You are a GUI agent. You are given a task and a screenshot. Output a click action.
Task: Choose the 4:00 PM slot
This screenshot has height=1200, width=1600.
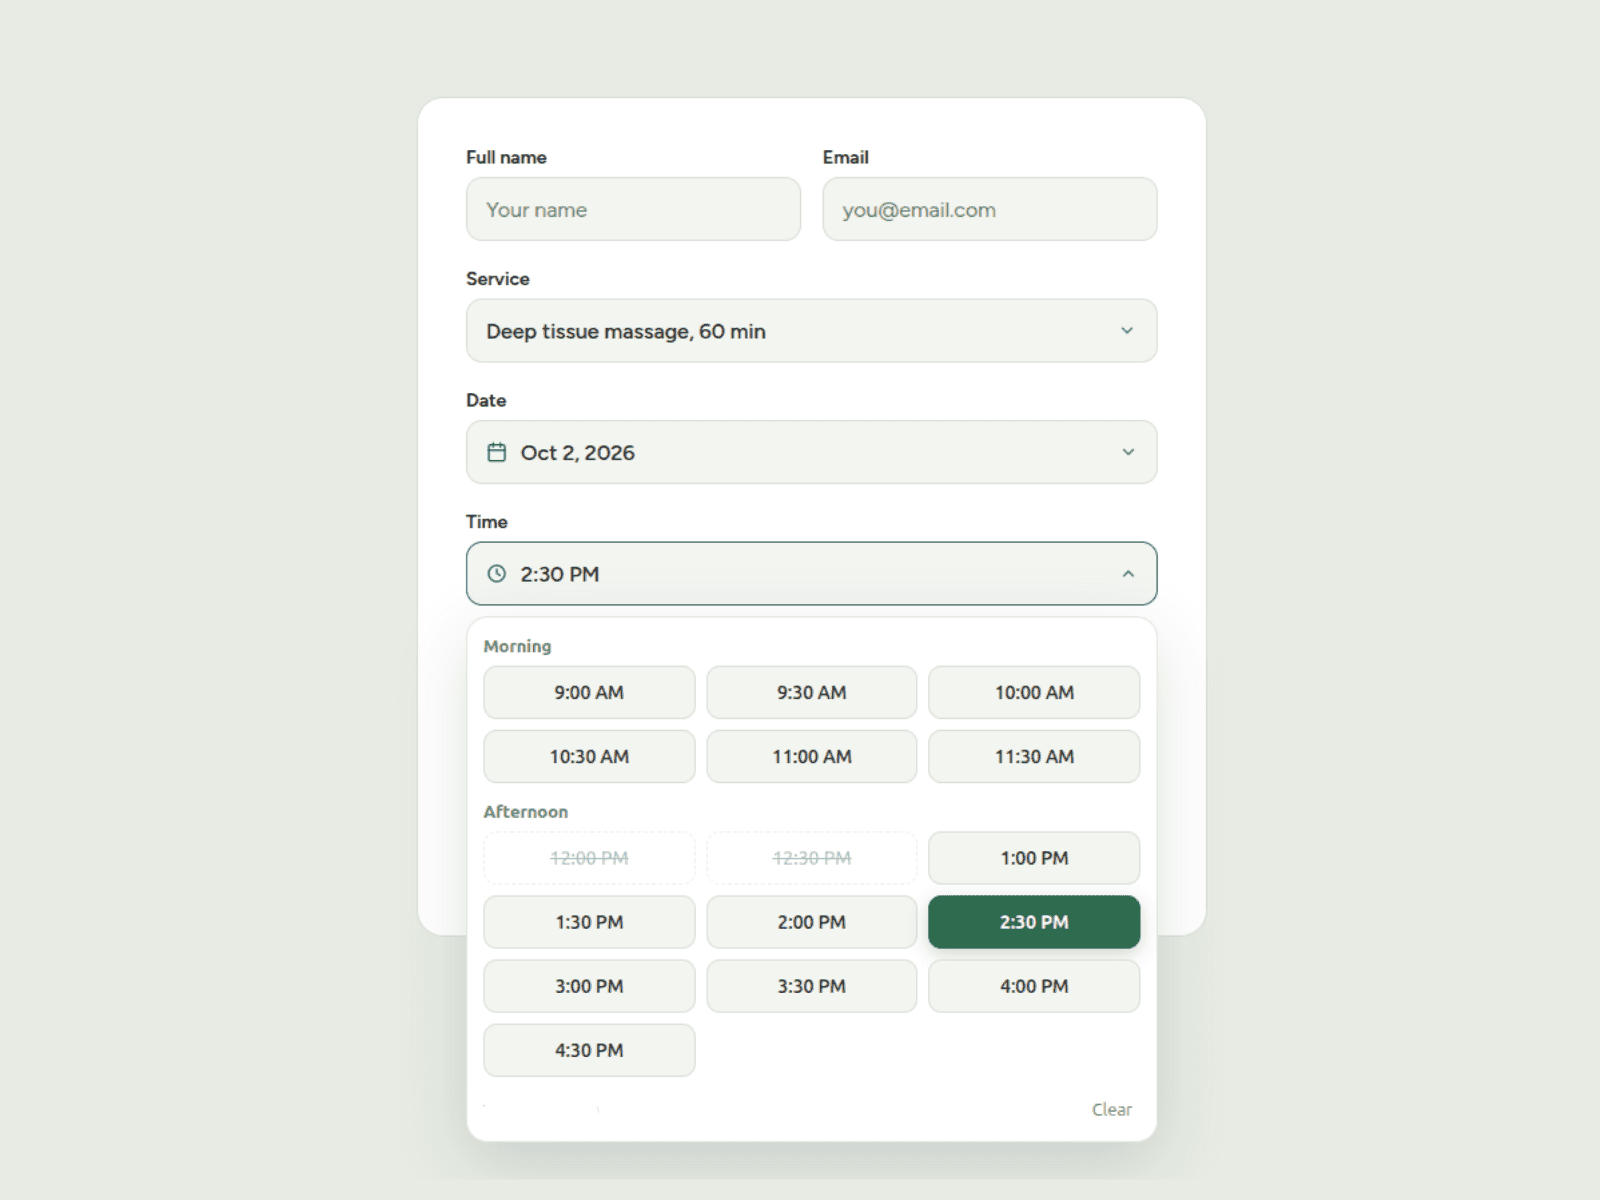pyautogui.click(x=1034, y=986)
